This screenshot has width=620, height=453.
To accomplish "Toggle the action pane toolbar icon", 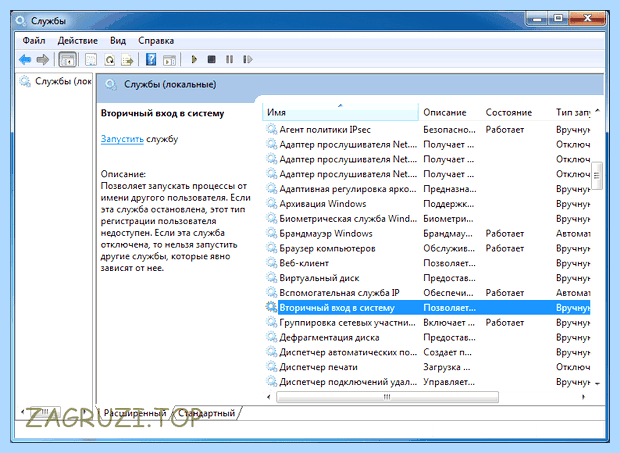I will (x=169, y=60).
